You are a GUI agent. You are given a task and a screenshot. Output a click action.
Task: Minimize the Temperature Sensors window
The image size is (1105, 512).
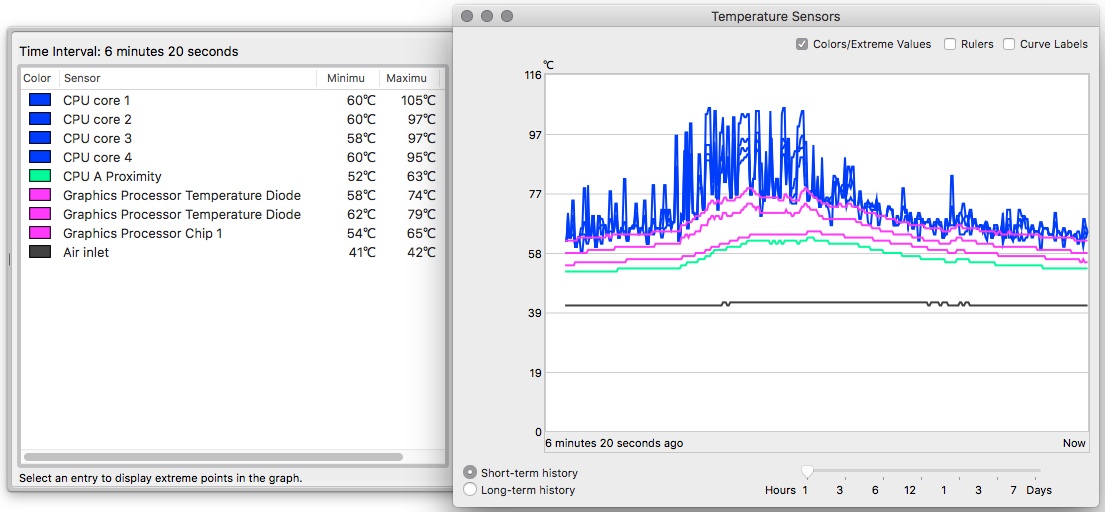[487, 15]
